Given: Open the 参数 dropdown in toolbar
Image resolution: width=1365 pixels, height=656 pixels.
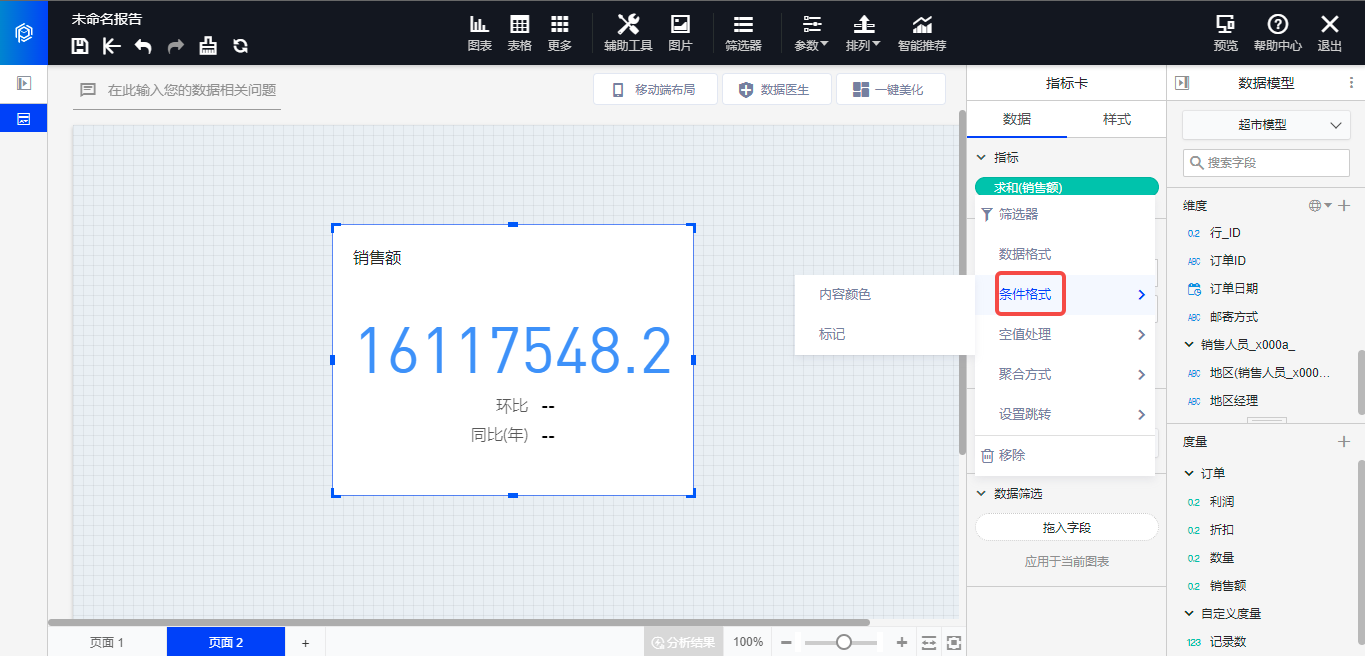Looking at the screenshot, I should [811, 33].
